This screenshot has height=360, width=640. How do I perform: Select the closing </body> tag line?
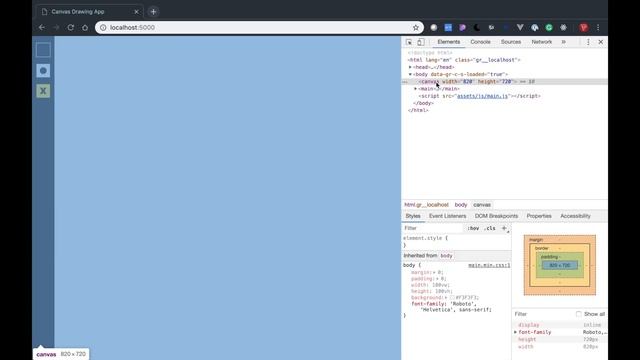423,103
